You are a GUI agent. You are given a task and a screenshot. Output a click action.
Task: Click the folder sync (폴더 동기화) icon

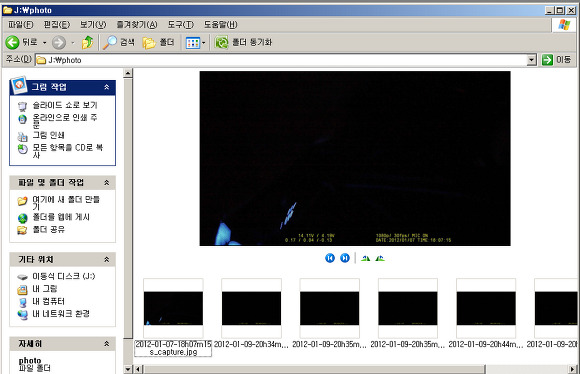(x=222, y=43)
